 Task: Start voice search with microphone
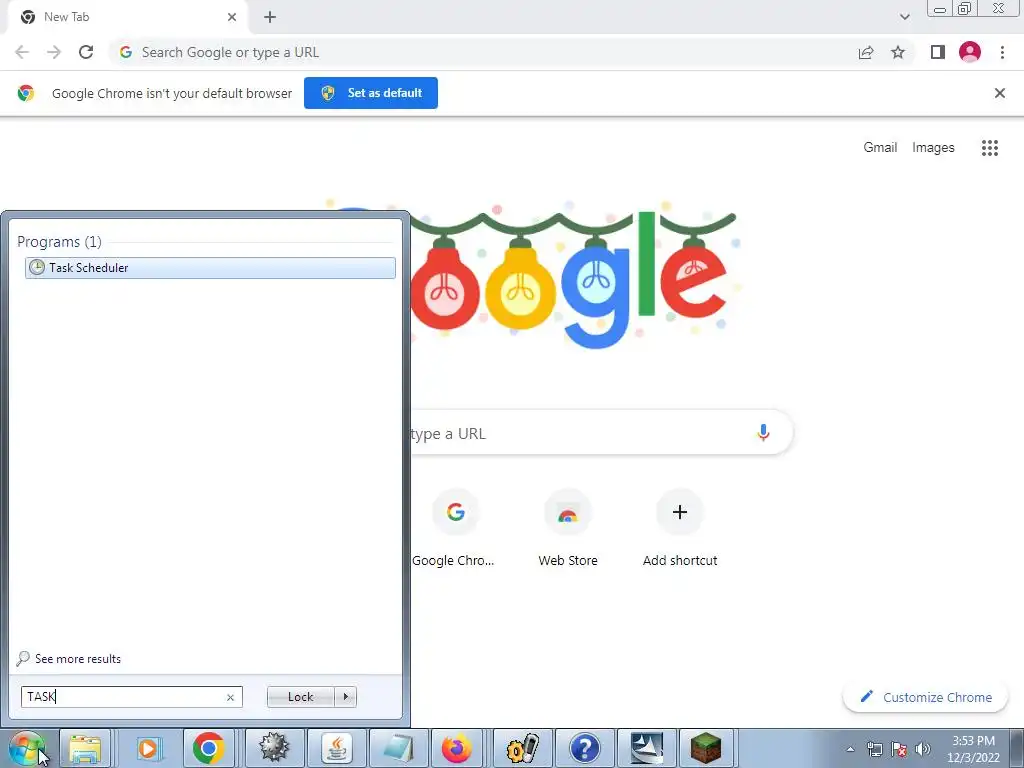coord(763,432)
